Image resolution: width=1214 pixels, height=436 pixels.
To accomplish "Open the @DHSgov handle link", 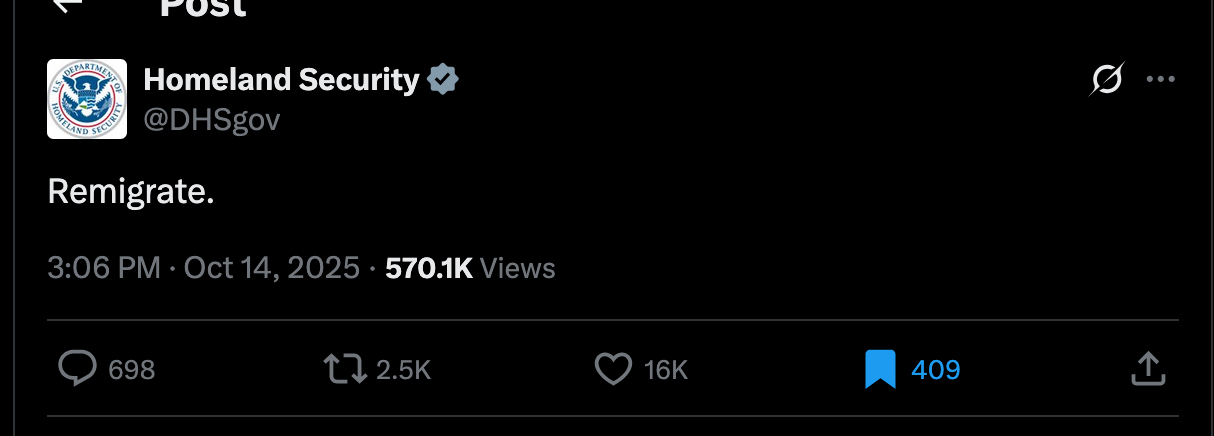I will click(212, 120).
